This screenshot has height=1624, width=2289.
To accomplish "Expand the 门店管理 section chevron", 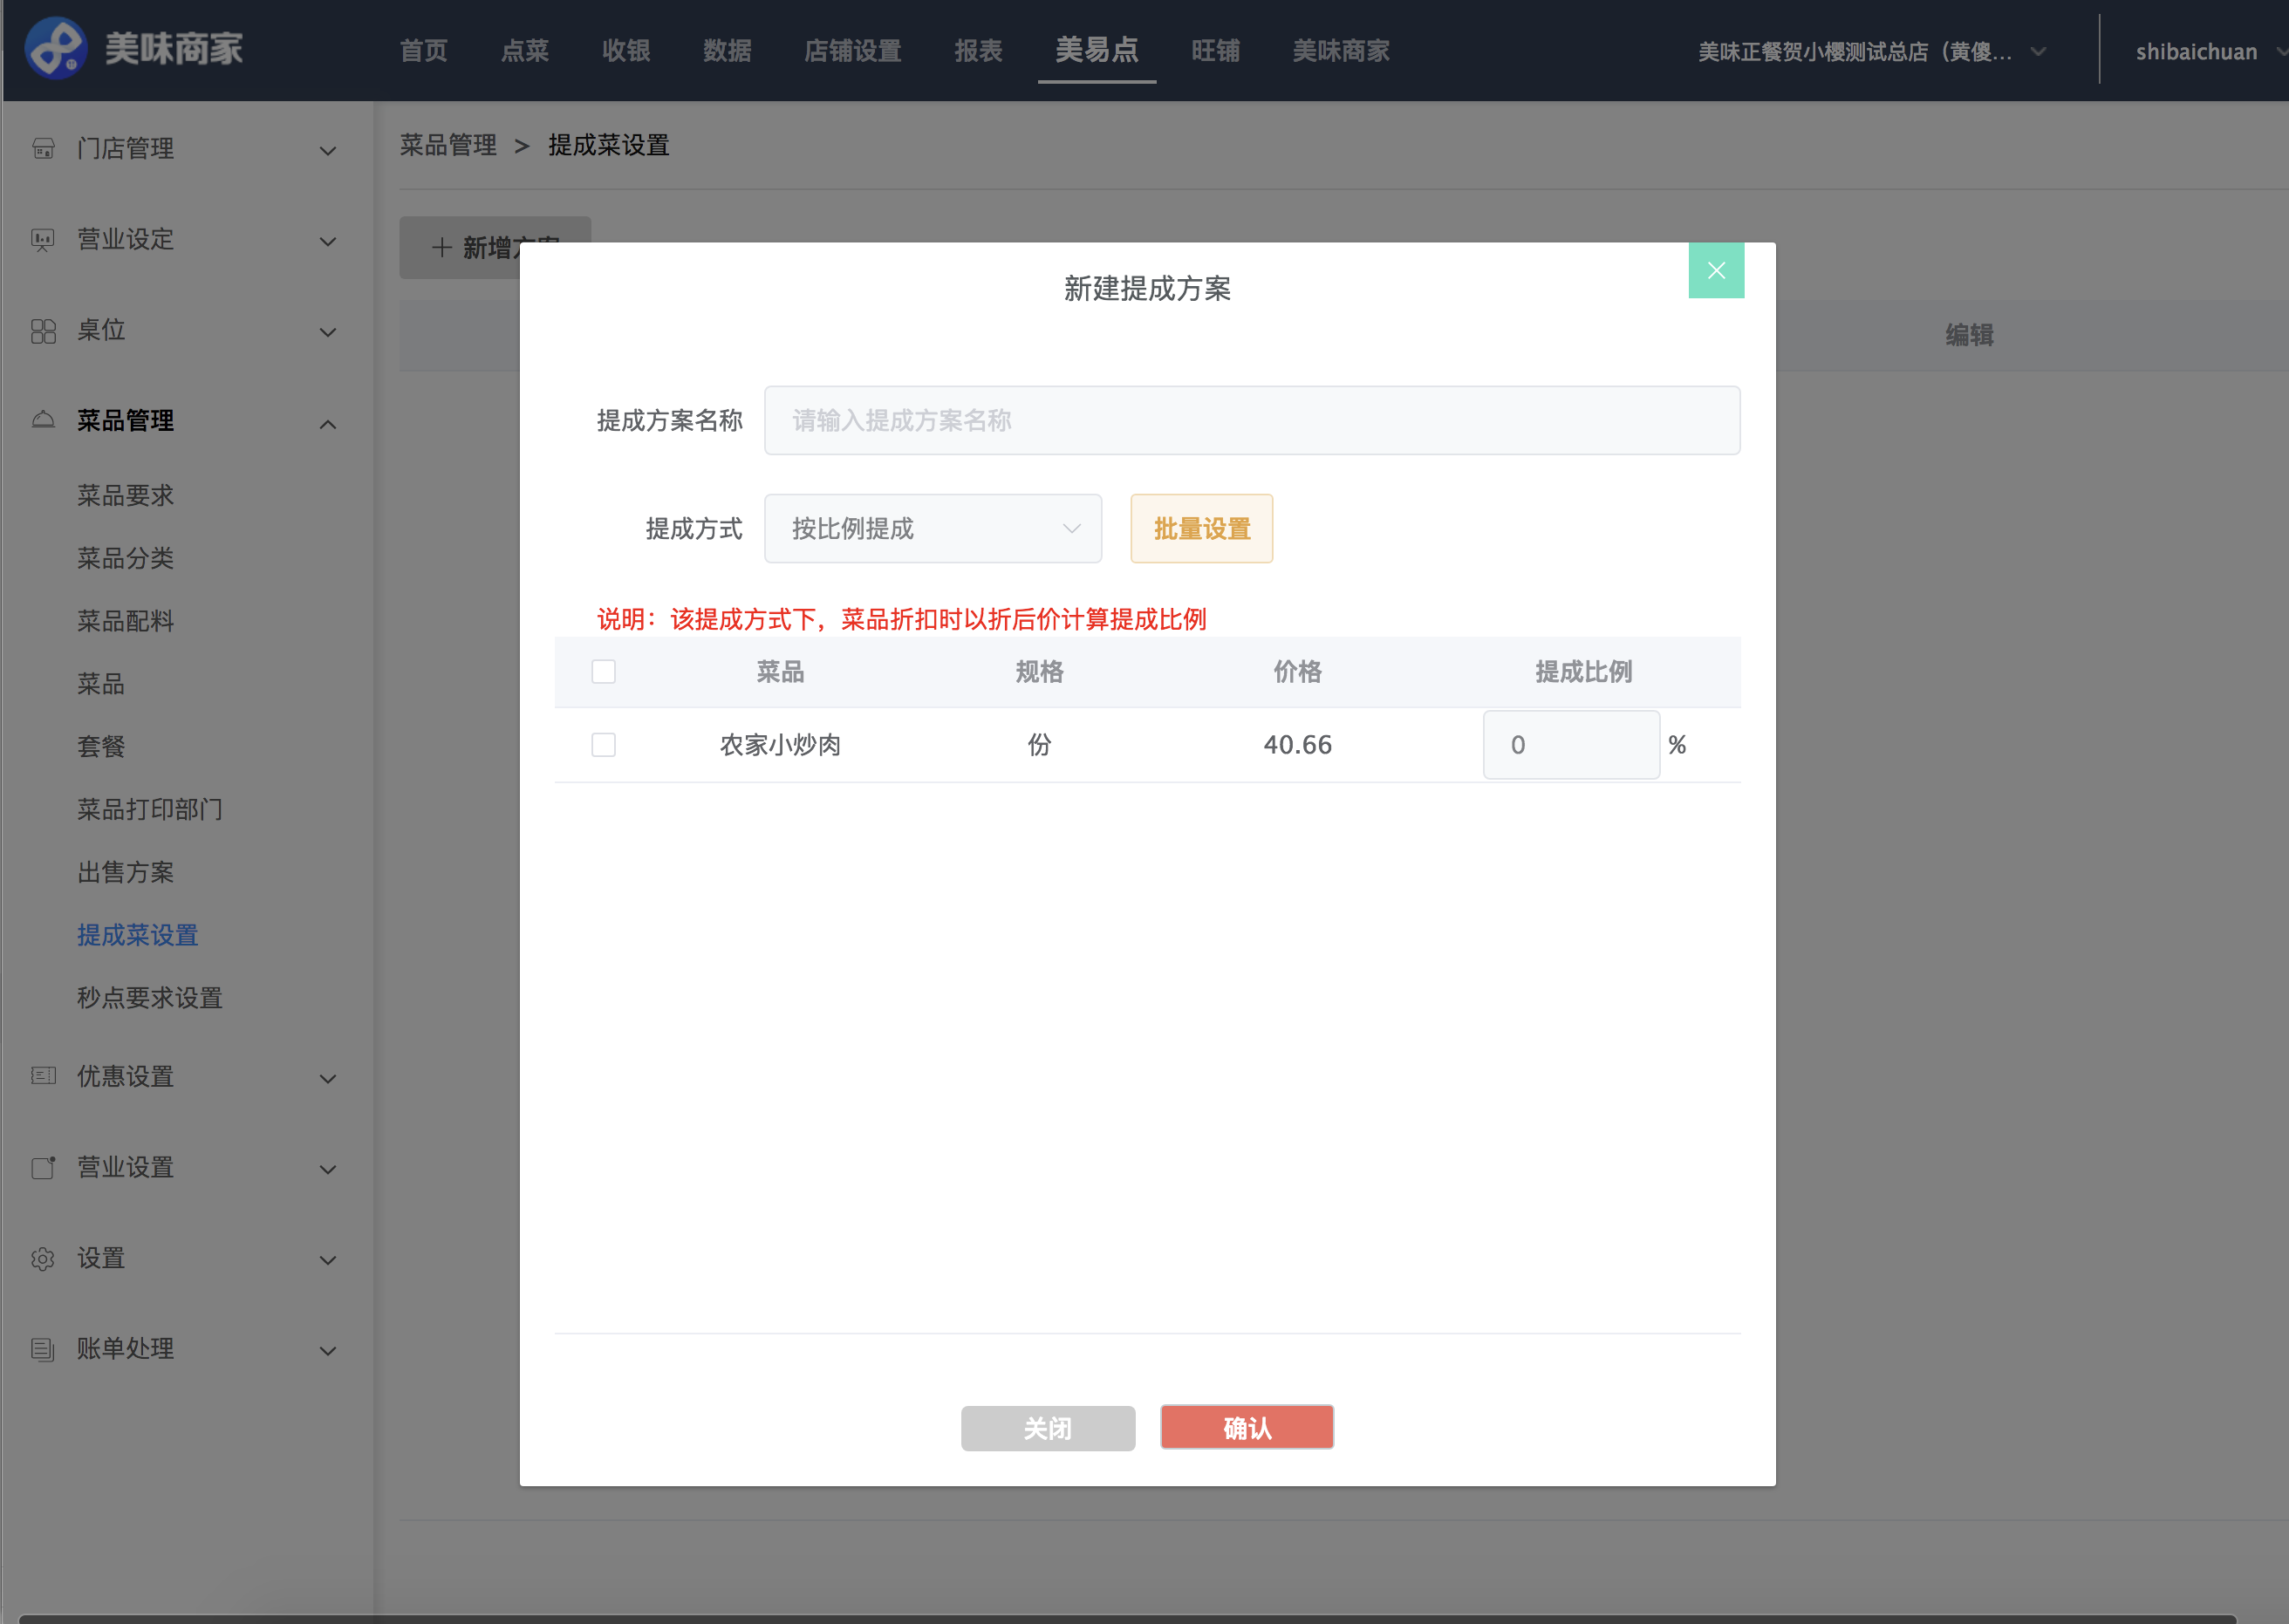I will click(x=327, y=150).
